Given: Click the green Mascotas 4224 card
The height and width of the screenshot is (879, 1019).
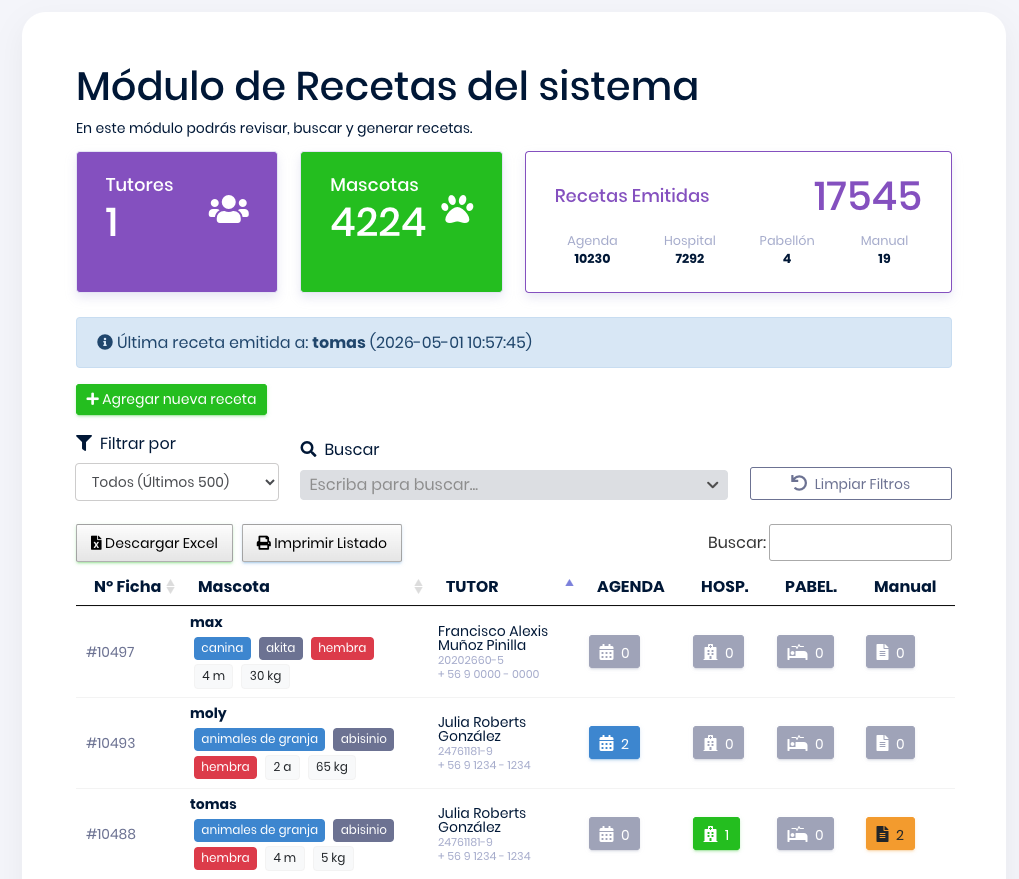Looking at the screenshot, I should click(402, 222).
